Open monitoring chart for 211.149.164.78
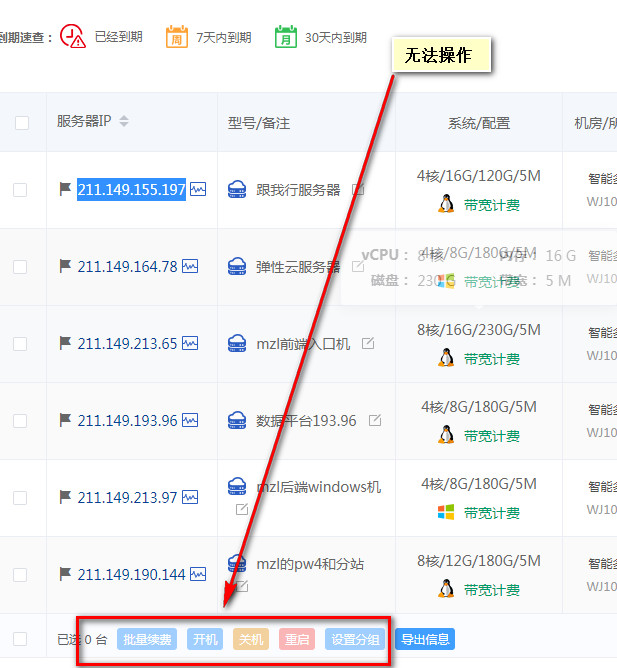The height and width of the screenshot is (668, 617). pyautogui.click(x=190, y=266)
